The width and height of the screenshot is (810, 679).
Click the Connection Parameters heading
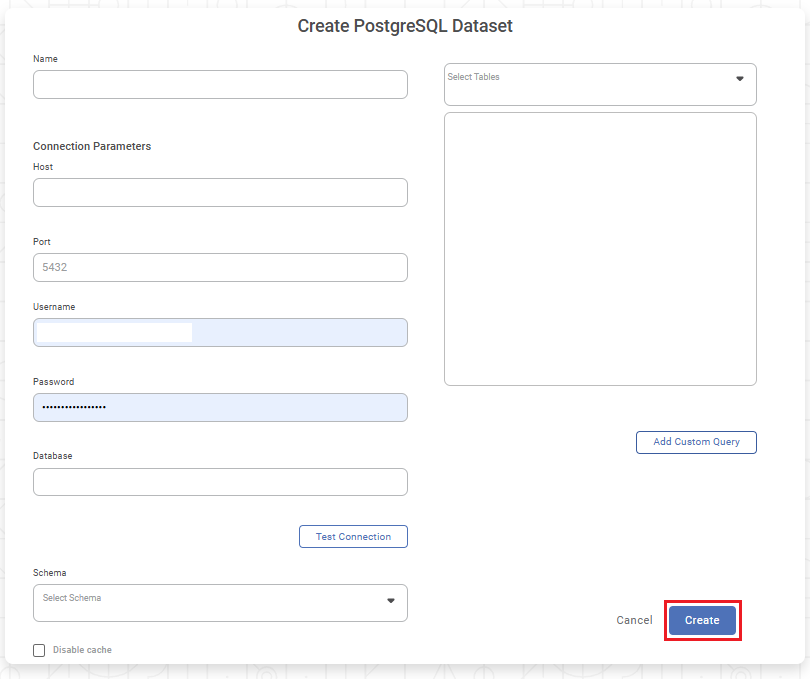pos(92,146)
